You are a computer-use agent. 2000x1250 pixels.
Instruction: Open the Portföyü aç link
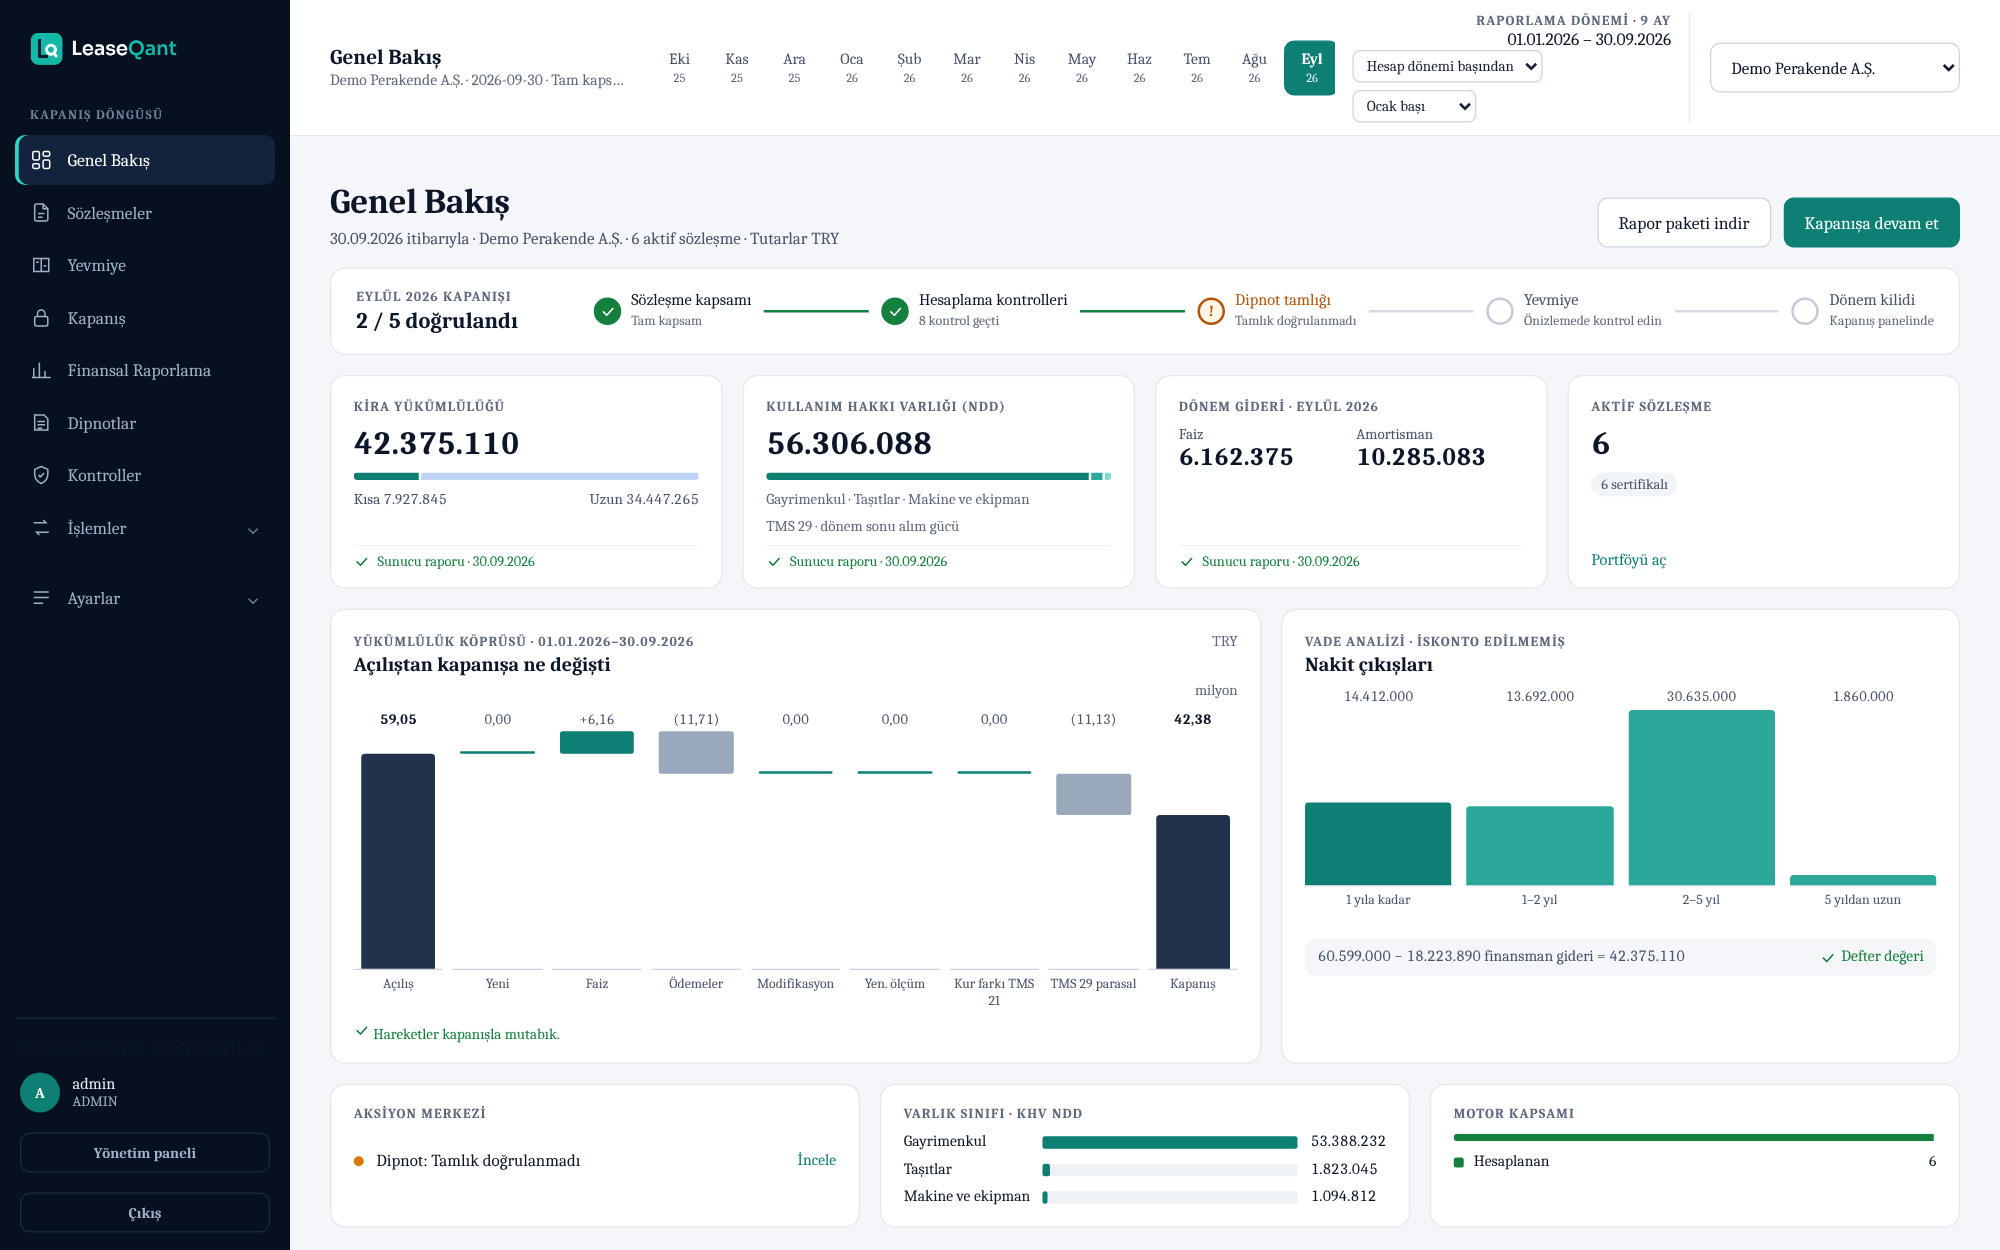[1628, 560]
